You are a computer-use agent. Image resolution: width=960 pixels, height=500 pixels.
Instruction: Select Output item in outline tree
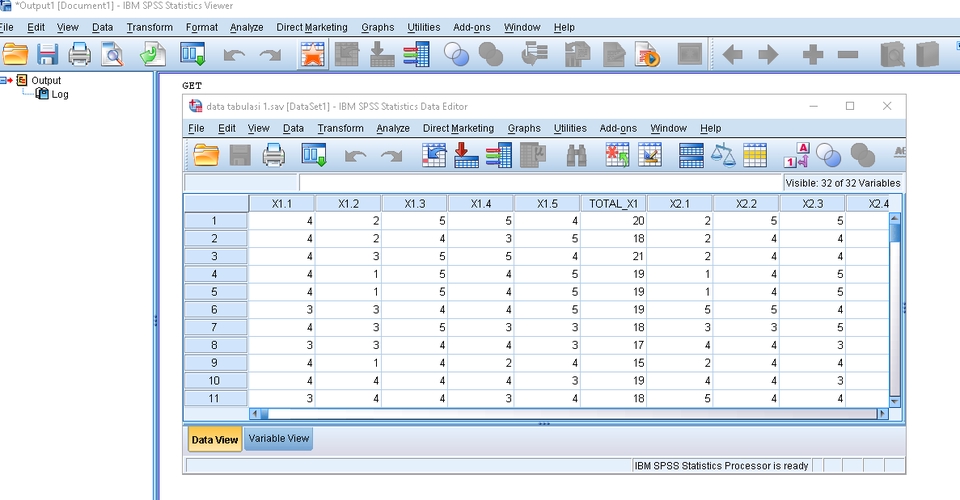tap(46, 80)
